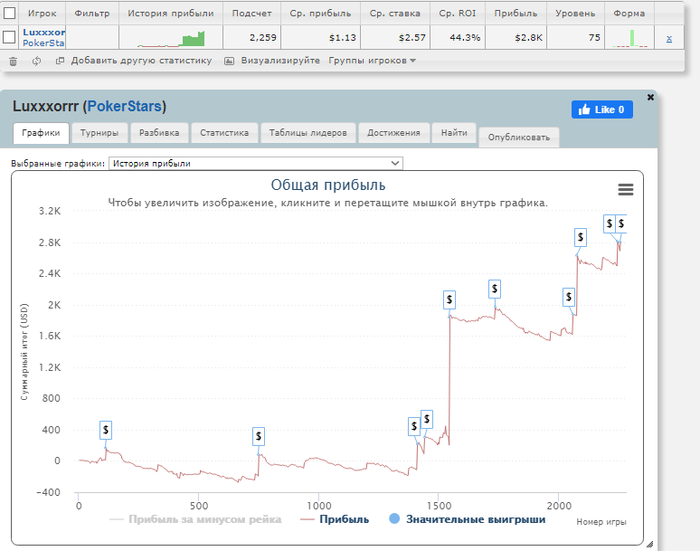This screenshot has height=551, width=700.
Task: Sort by 'История прибыли' column header
Action: 171,13
